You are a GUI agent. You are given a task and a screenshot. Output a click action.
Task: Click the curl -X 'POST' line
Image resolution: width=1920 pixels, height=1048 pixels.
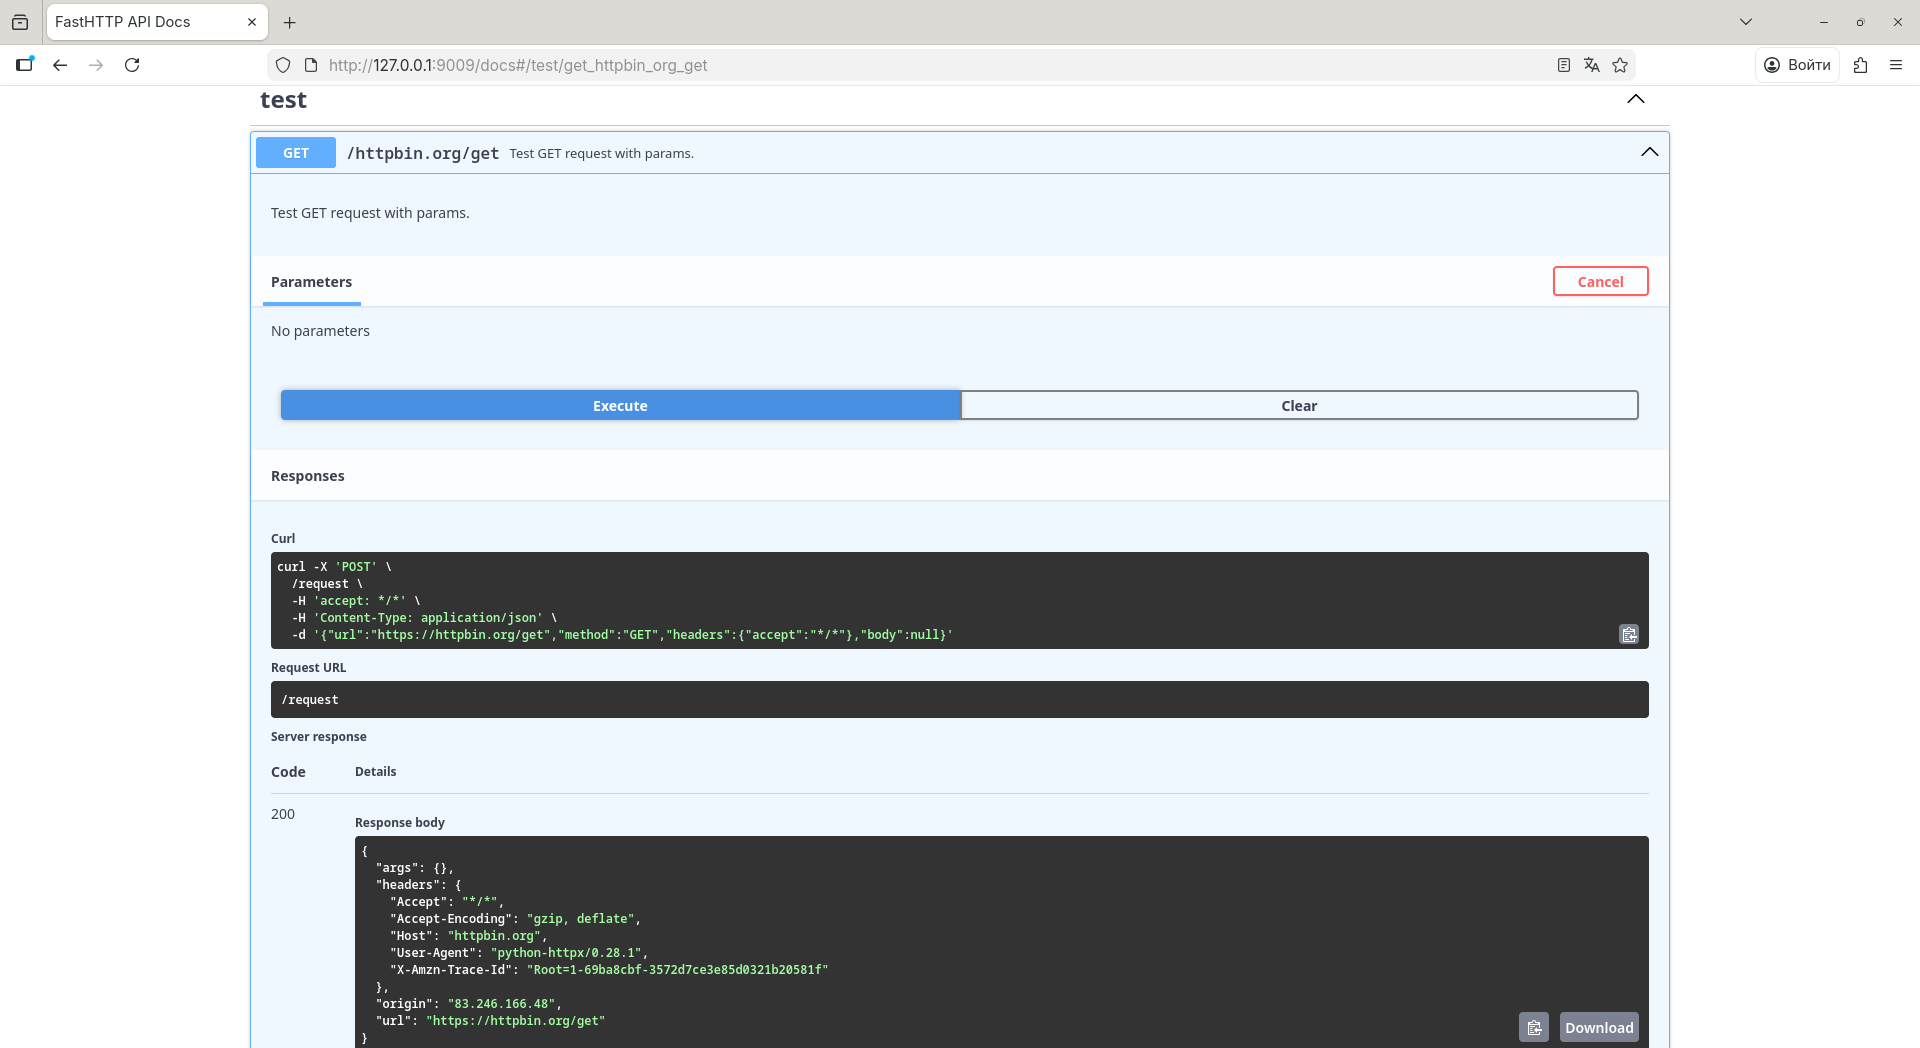click(334, 566)
